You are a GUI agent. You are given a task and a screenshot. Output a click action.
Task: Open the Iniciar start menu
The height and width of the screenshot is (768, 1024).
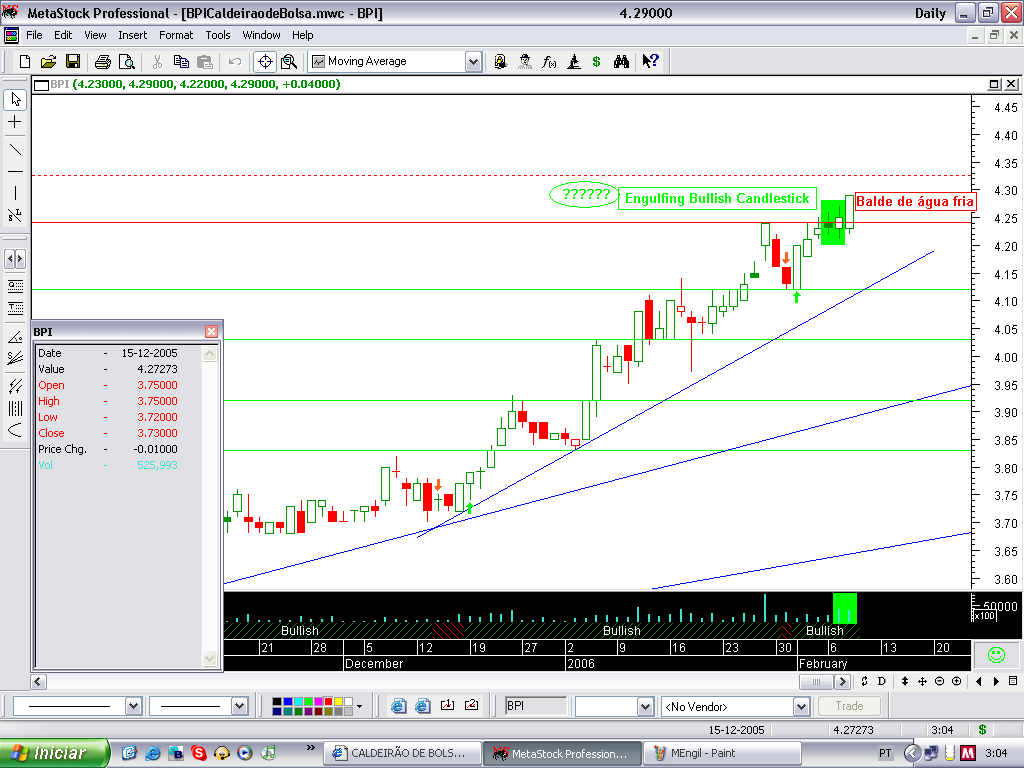coord(54,753)
